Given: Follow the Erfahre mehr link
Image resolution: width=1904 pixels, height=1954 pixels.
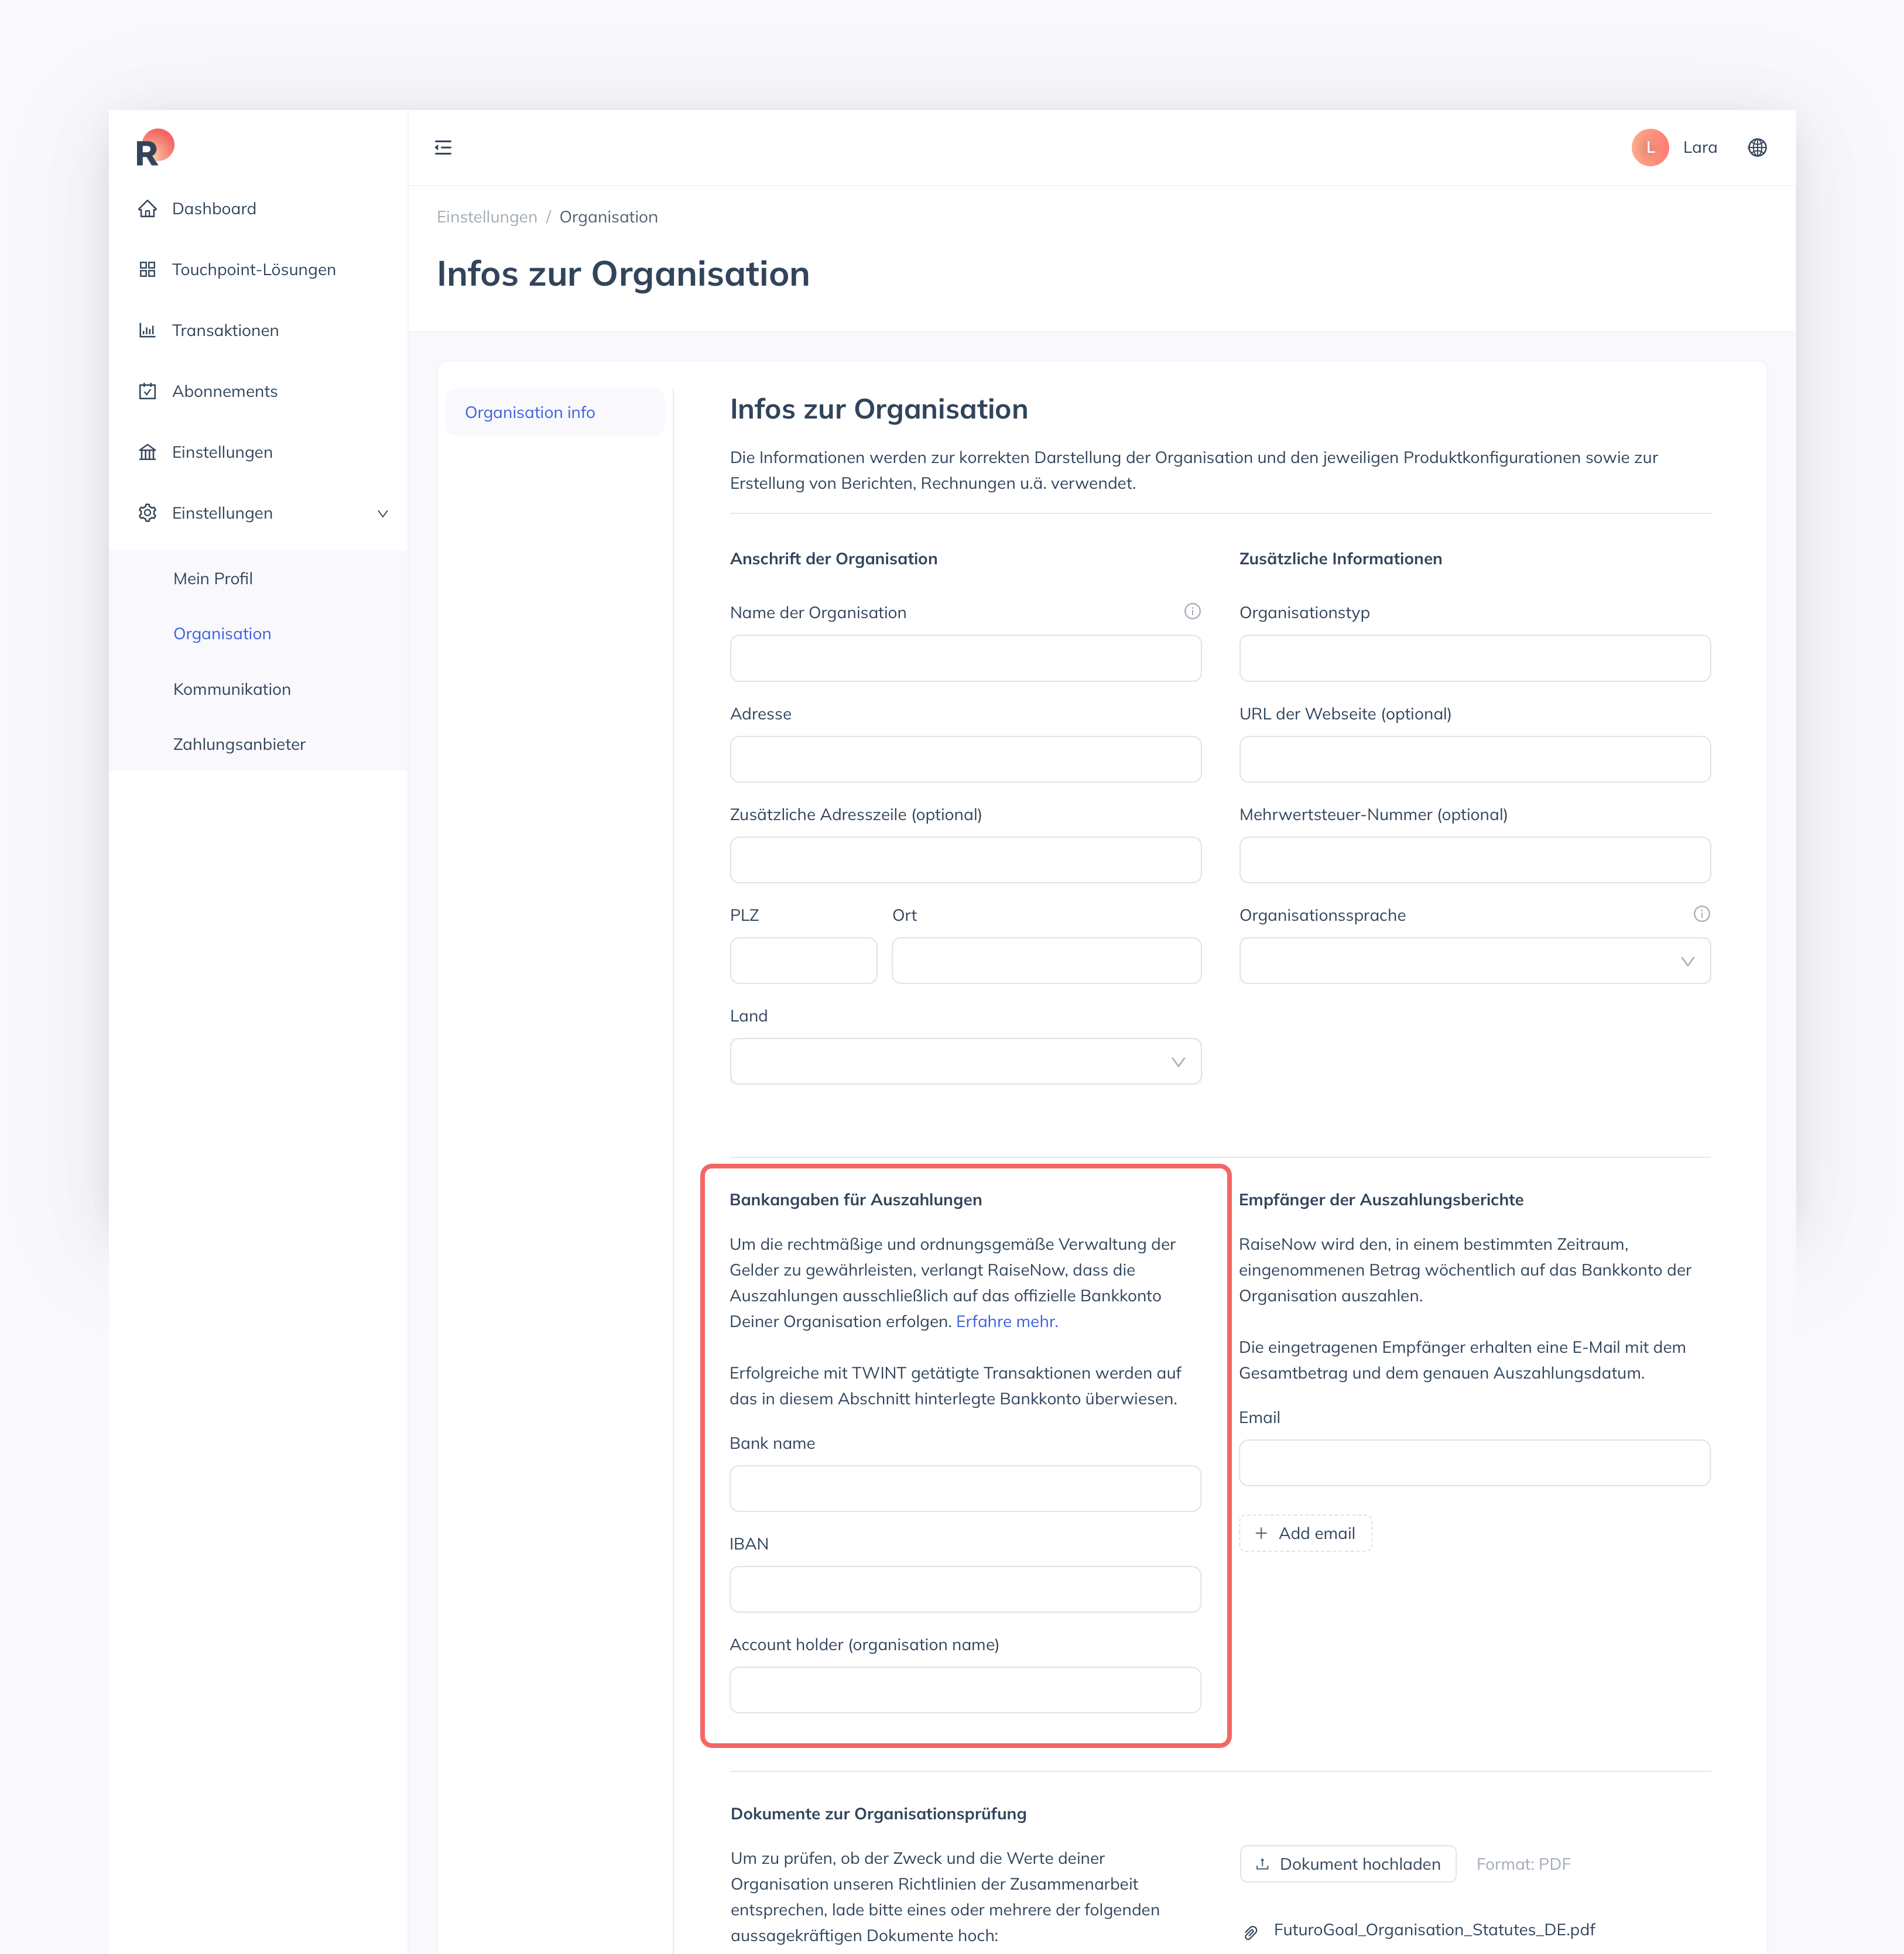Looking at the screenshot, I should [1007, 1321].
